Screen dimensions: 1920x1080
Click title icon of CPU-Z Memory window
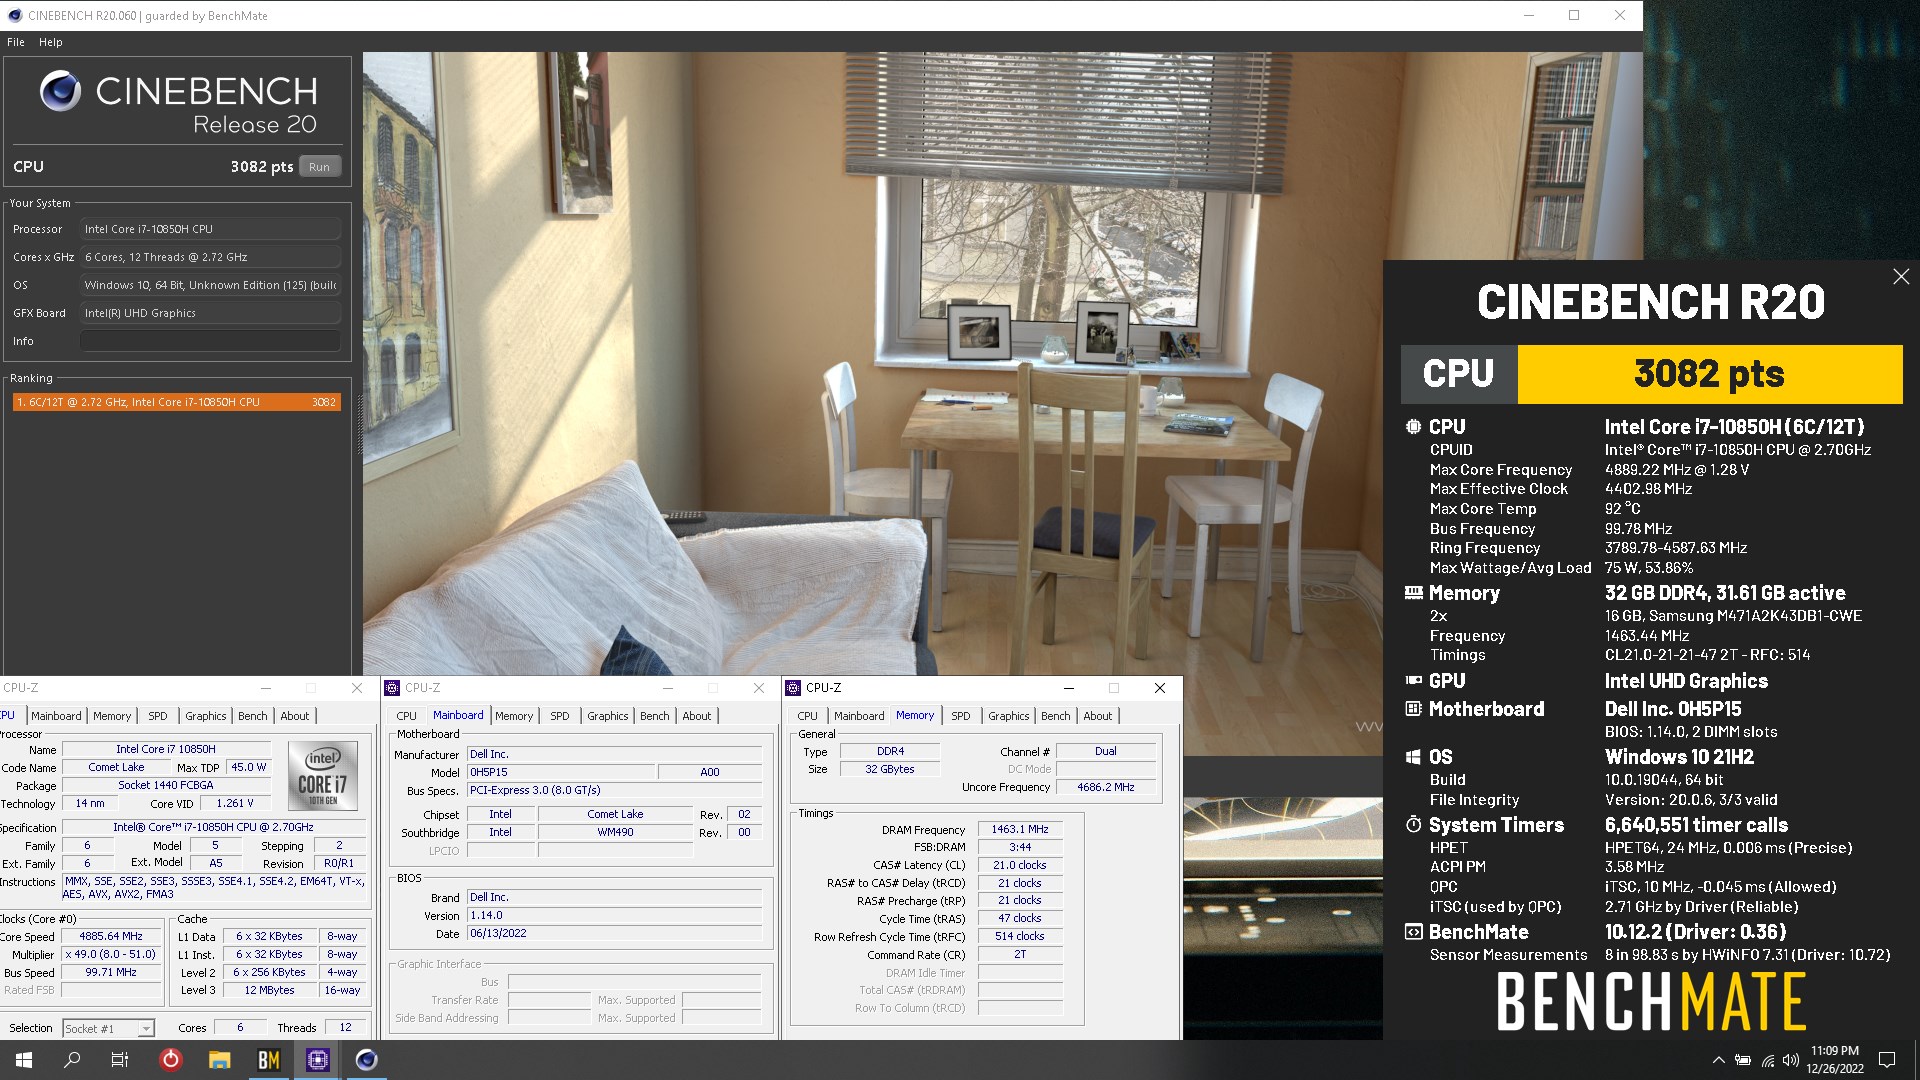[x=793, y=688]
